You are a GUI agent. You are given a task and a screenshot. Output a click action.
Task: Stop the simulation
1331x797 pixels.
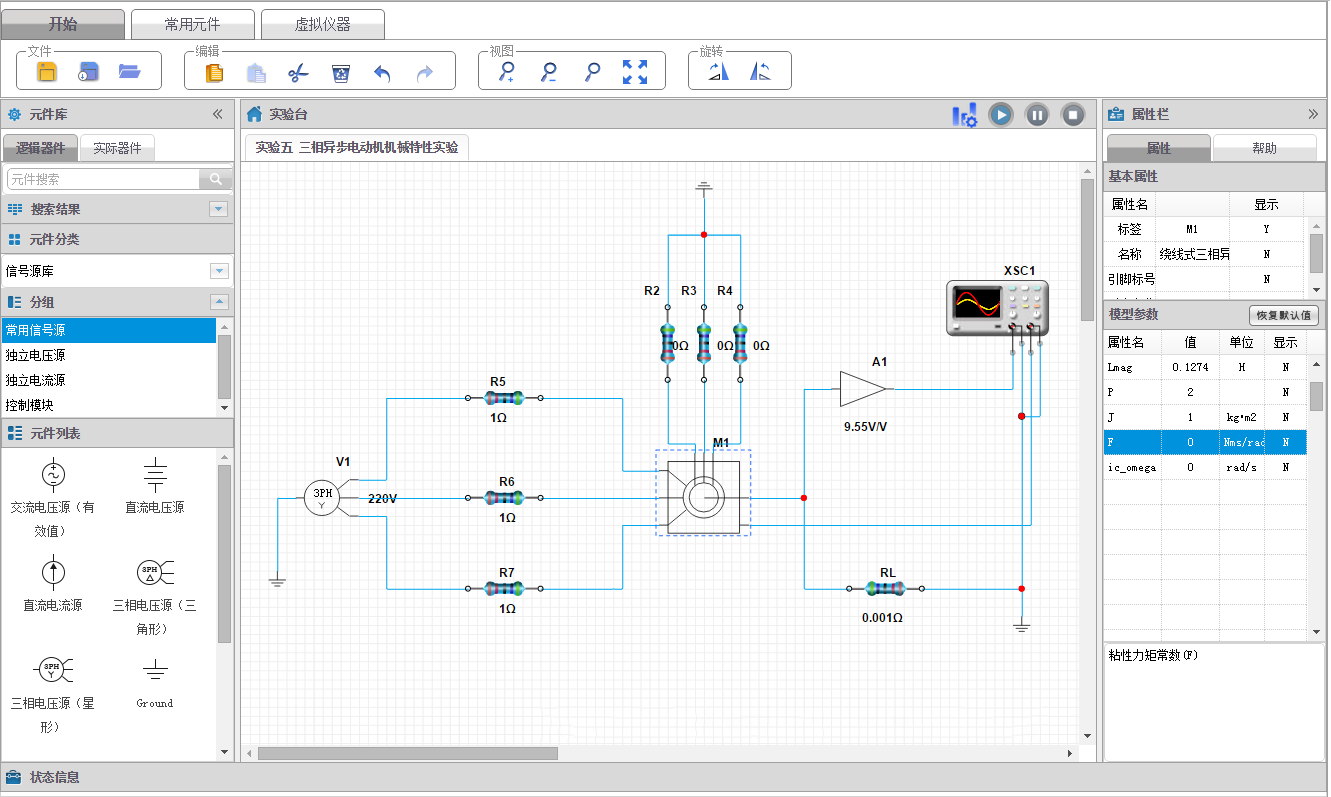click(x=1073, y=115)
